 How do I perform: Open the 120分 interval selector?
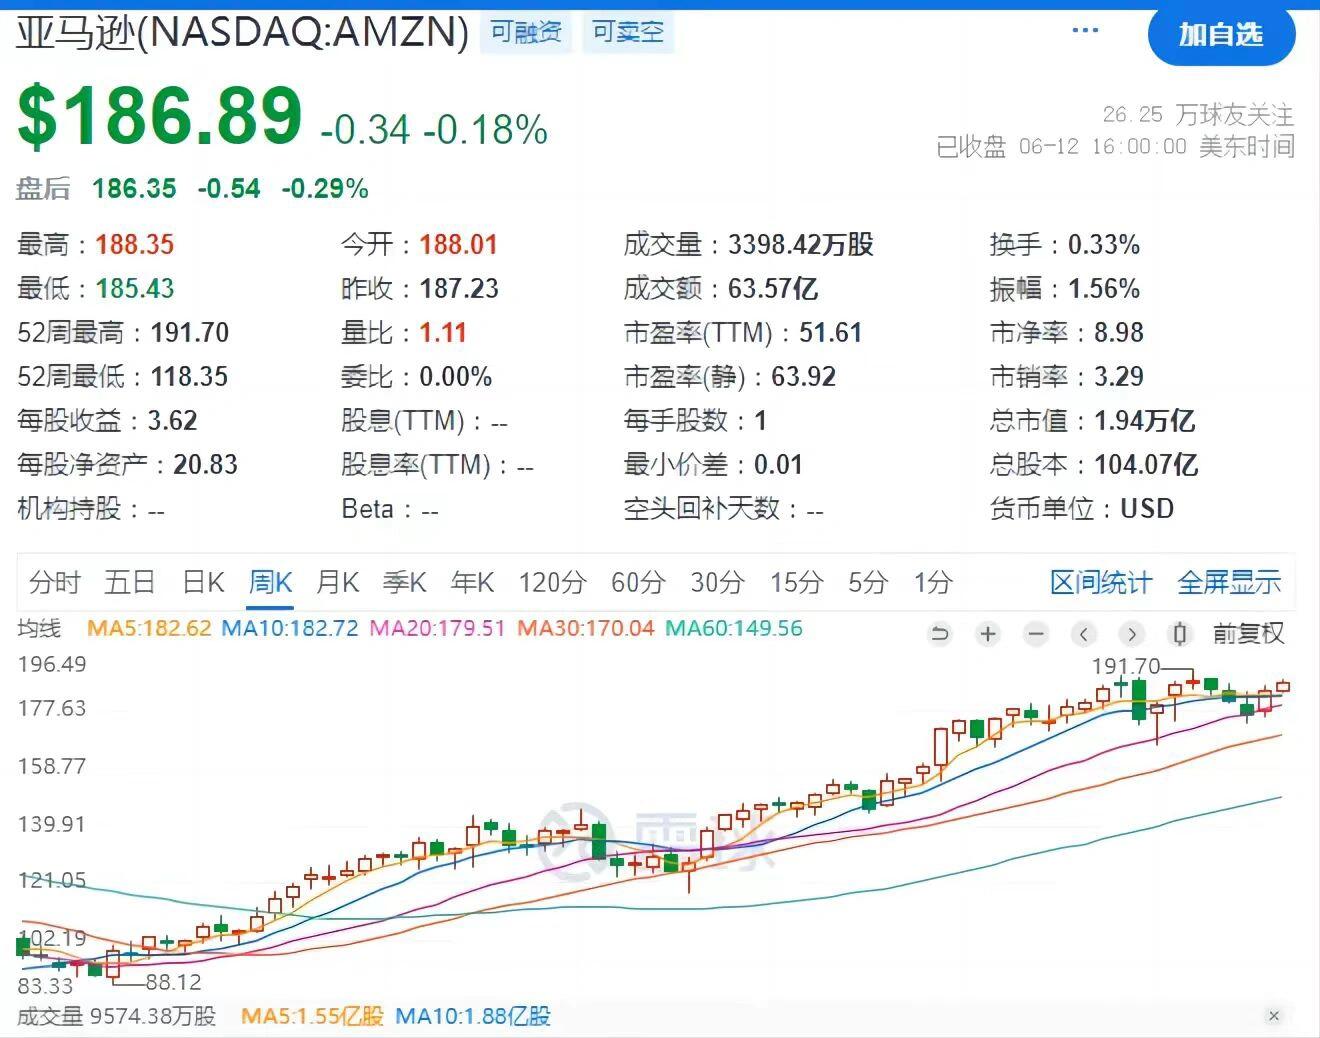coord(550,581)
